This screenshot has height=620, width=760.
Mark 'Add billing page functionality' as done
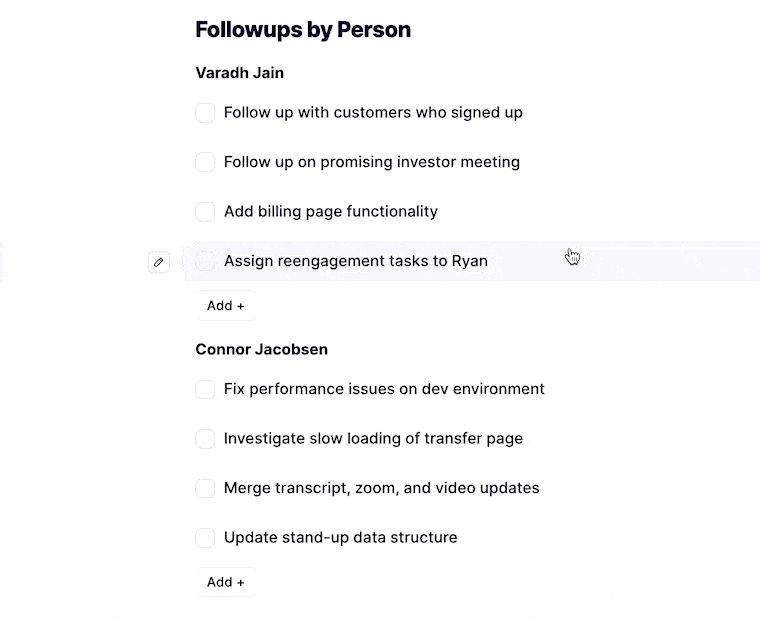click(x=205, y=212)
